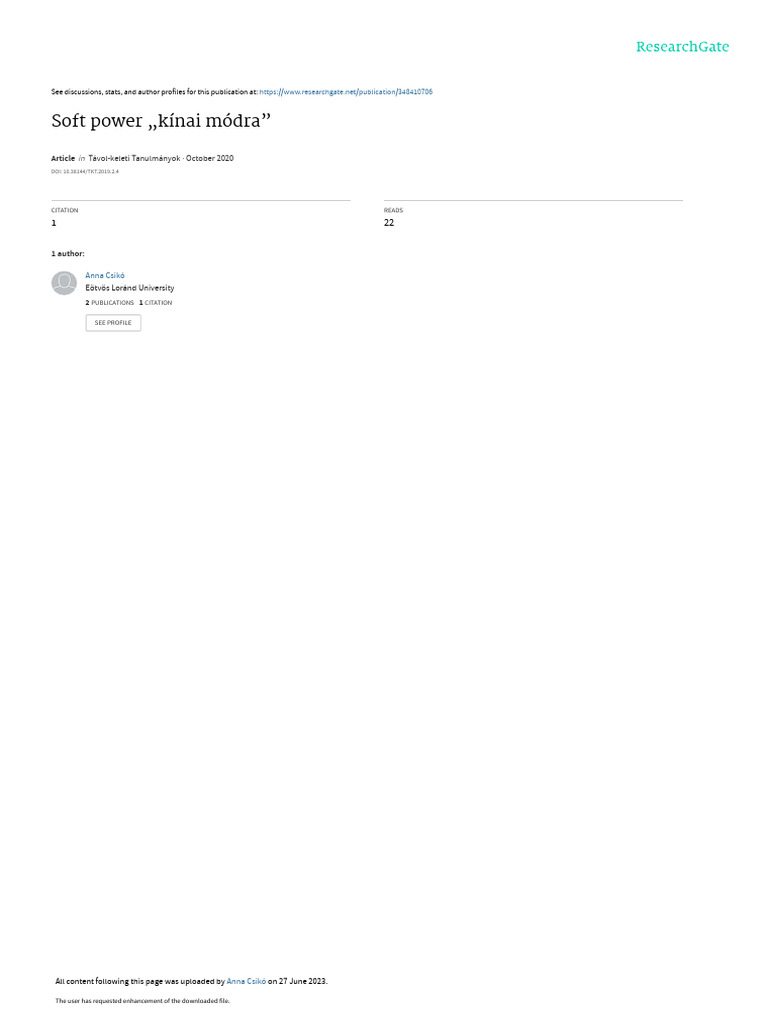Click the enhancement request notice at bottom
Screen dimensions: 768x1024
click(x=142, y=1000)
